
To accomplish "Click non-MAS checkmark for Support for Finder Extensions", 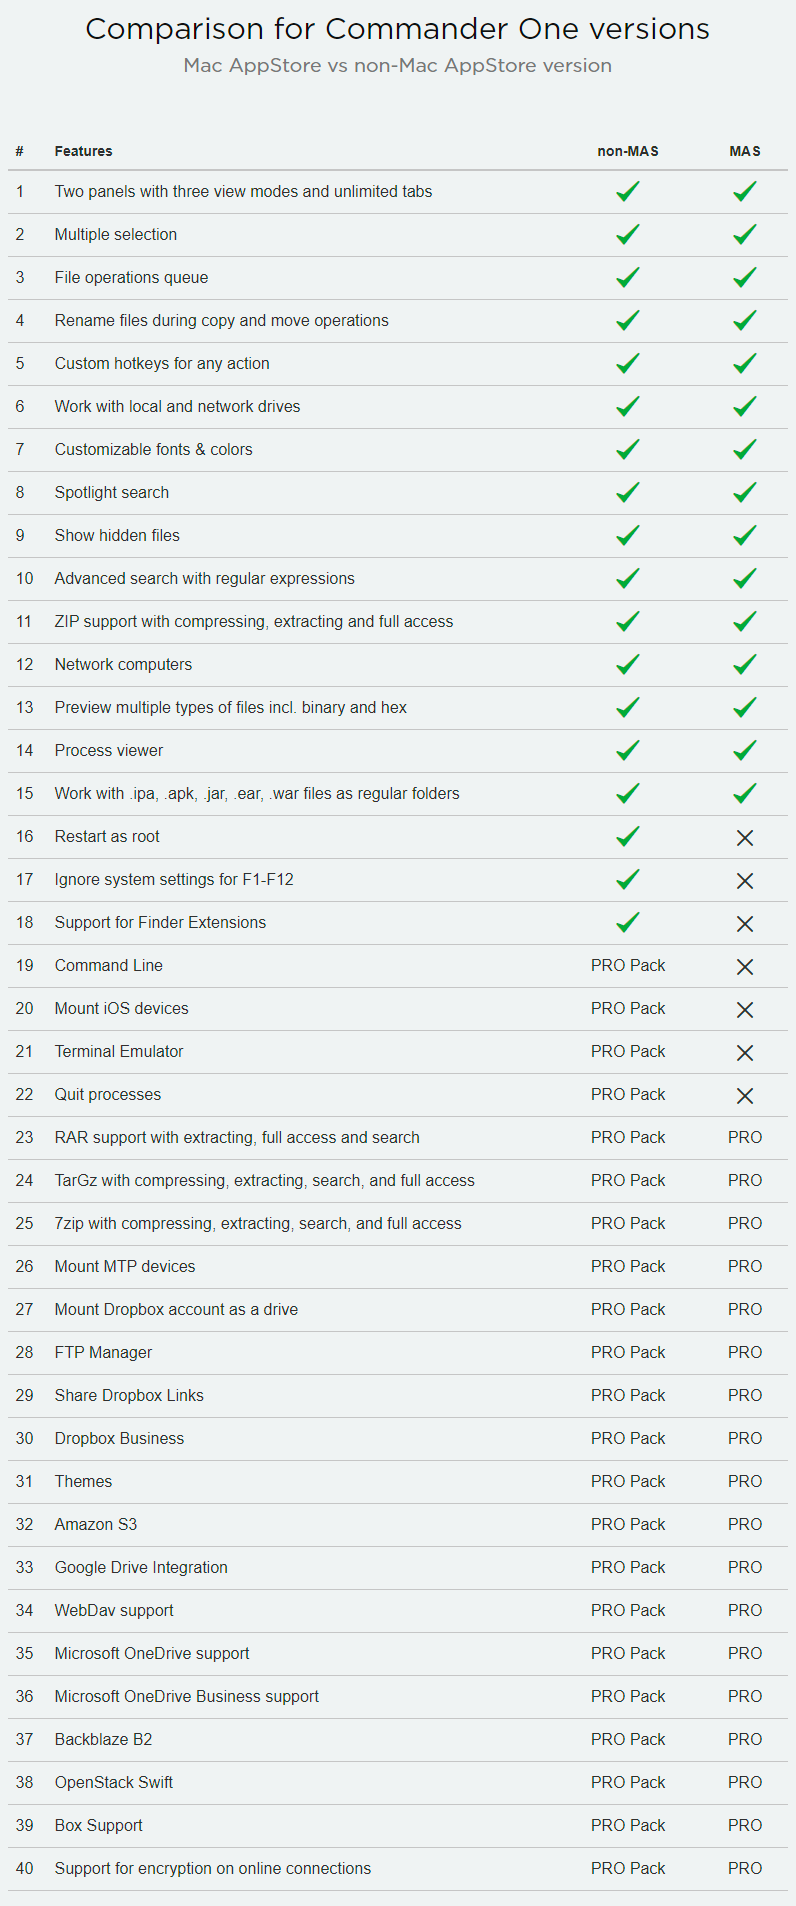I will [x=627, y=922].
